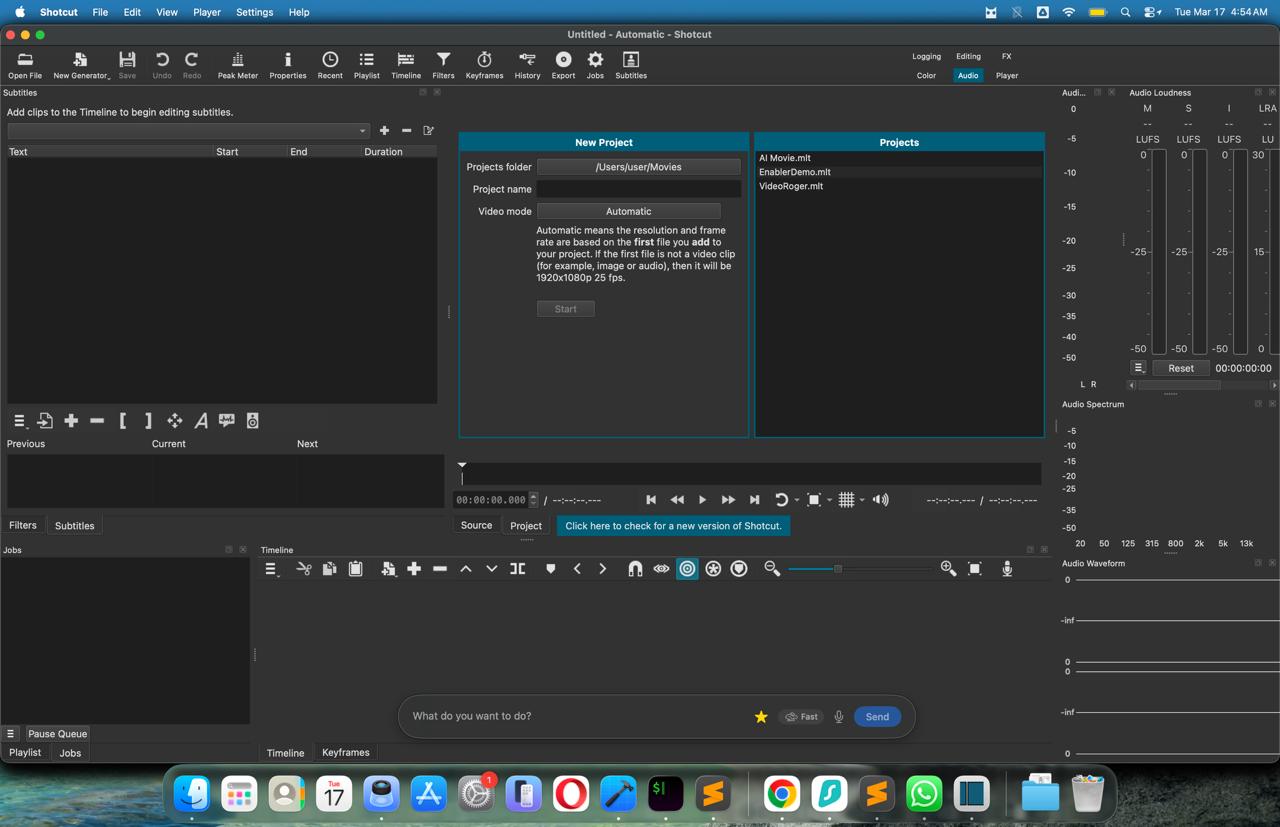Switch to the Editing layout
The height and width of the screenshot is (827, 1280).
pos(968,56)
